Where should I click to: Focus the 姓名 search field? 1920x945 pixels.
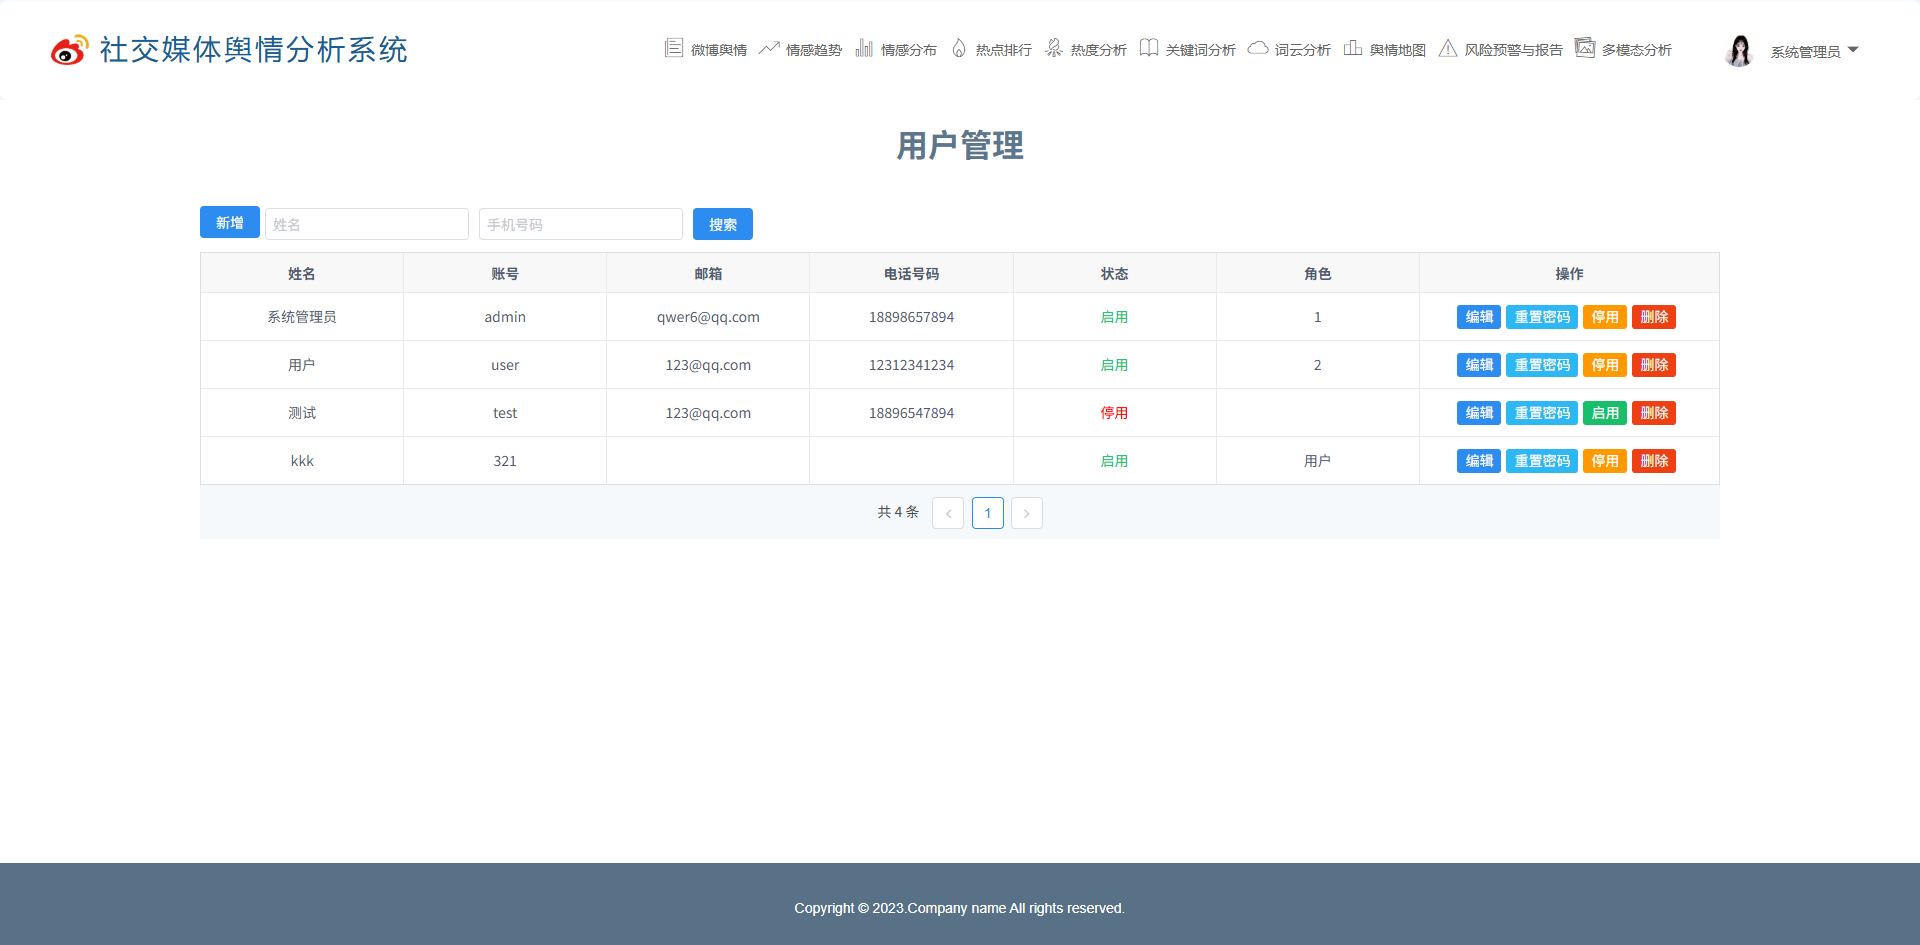[367, 224]
